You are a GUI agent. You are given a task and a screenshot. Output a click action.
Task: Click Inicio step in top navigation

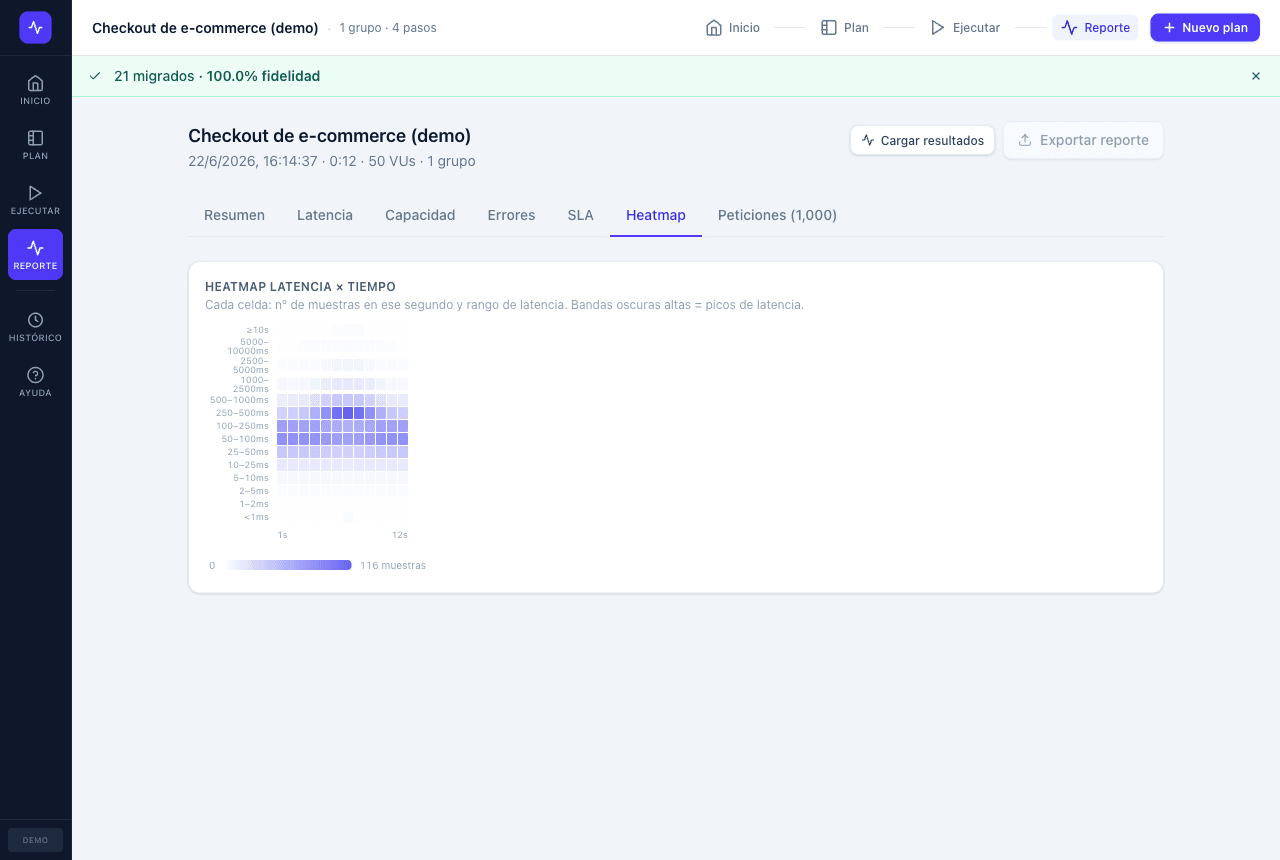tap(733, 28)
